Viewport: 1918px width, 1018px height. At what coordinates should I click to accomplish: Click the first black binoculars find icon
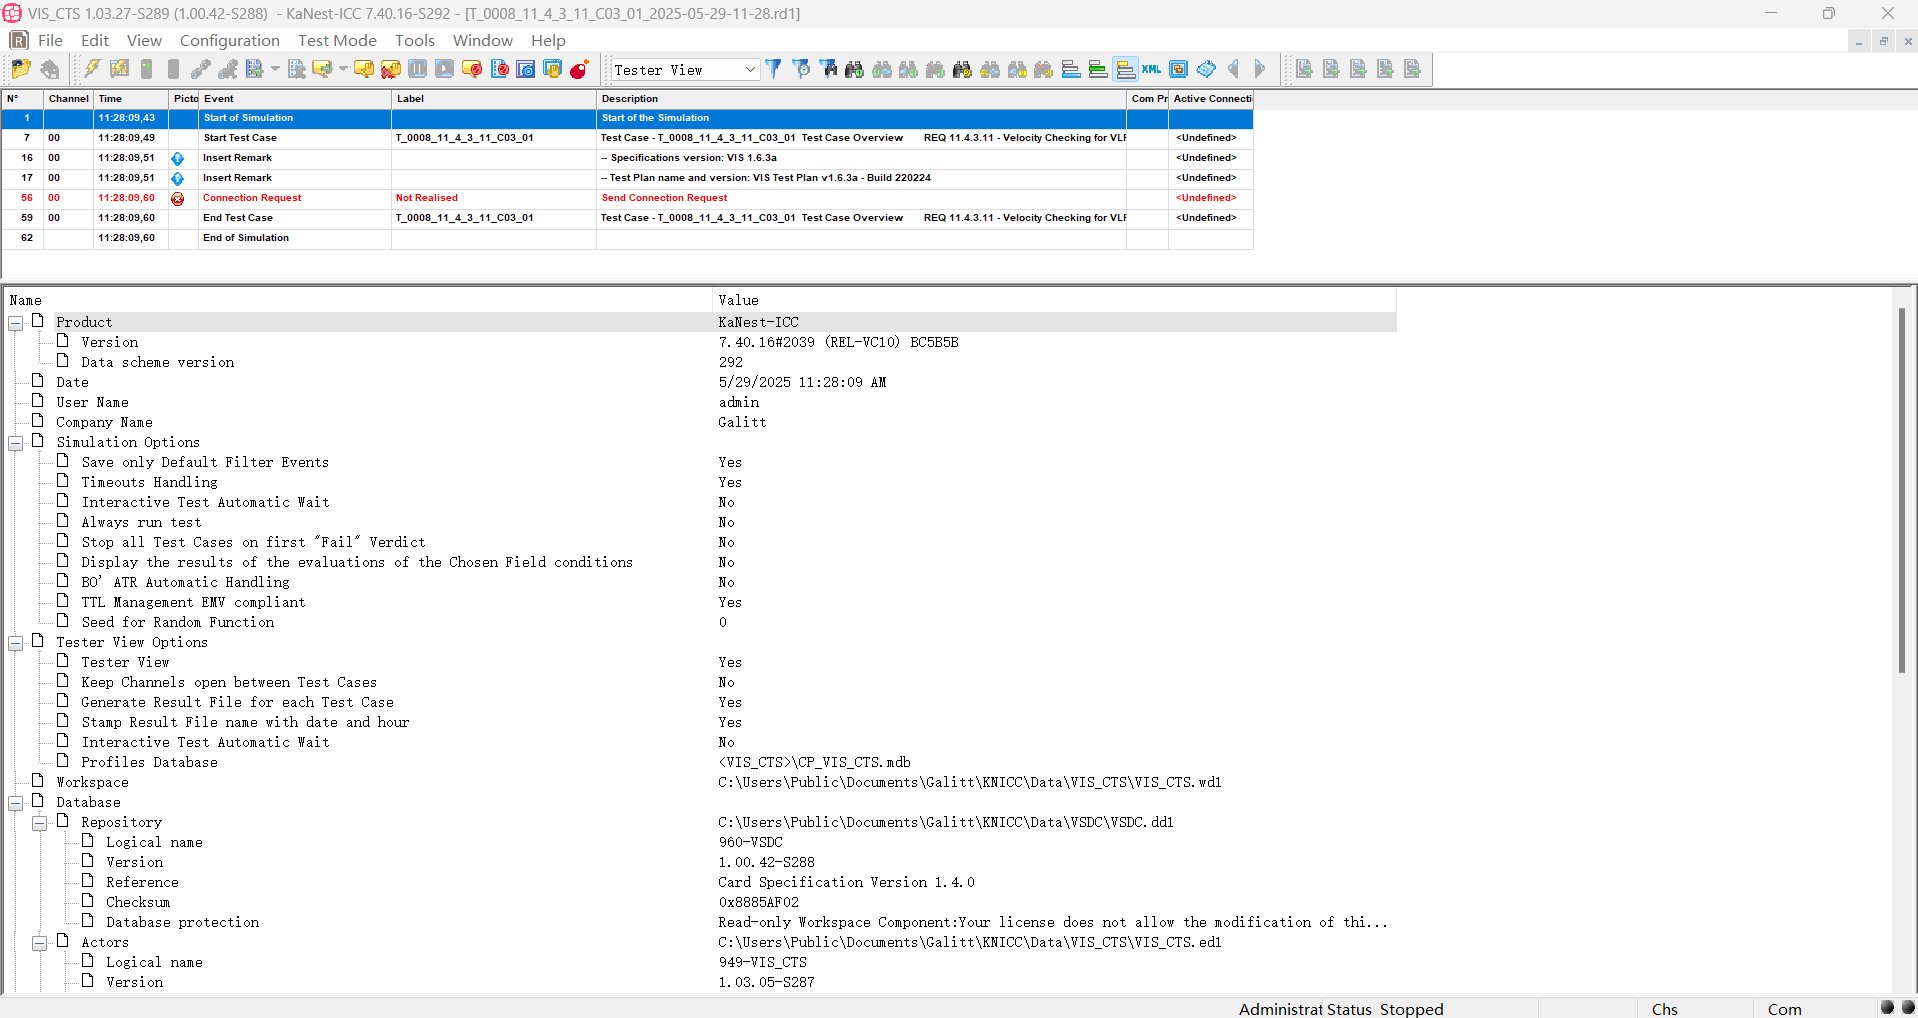pyautogui.click(x=854, y=69)
